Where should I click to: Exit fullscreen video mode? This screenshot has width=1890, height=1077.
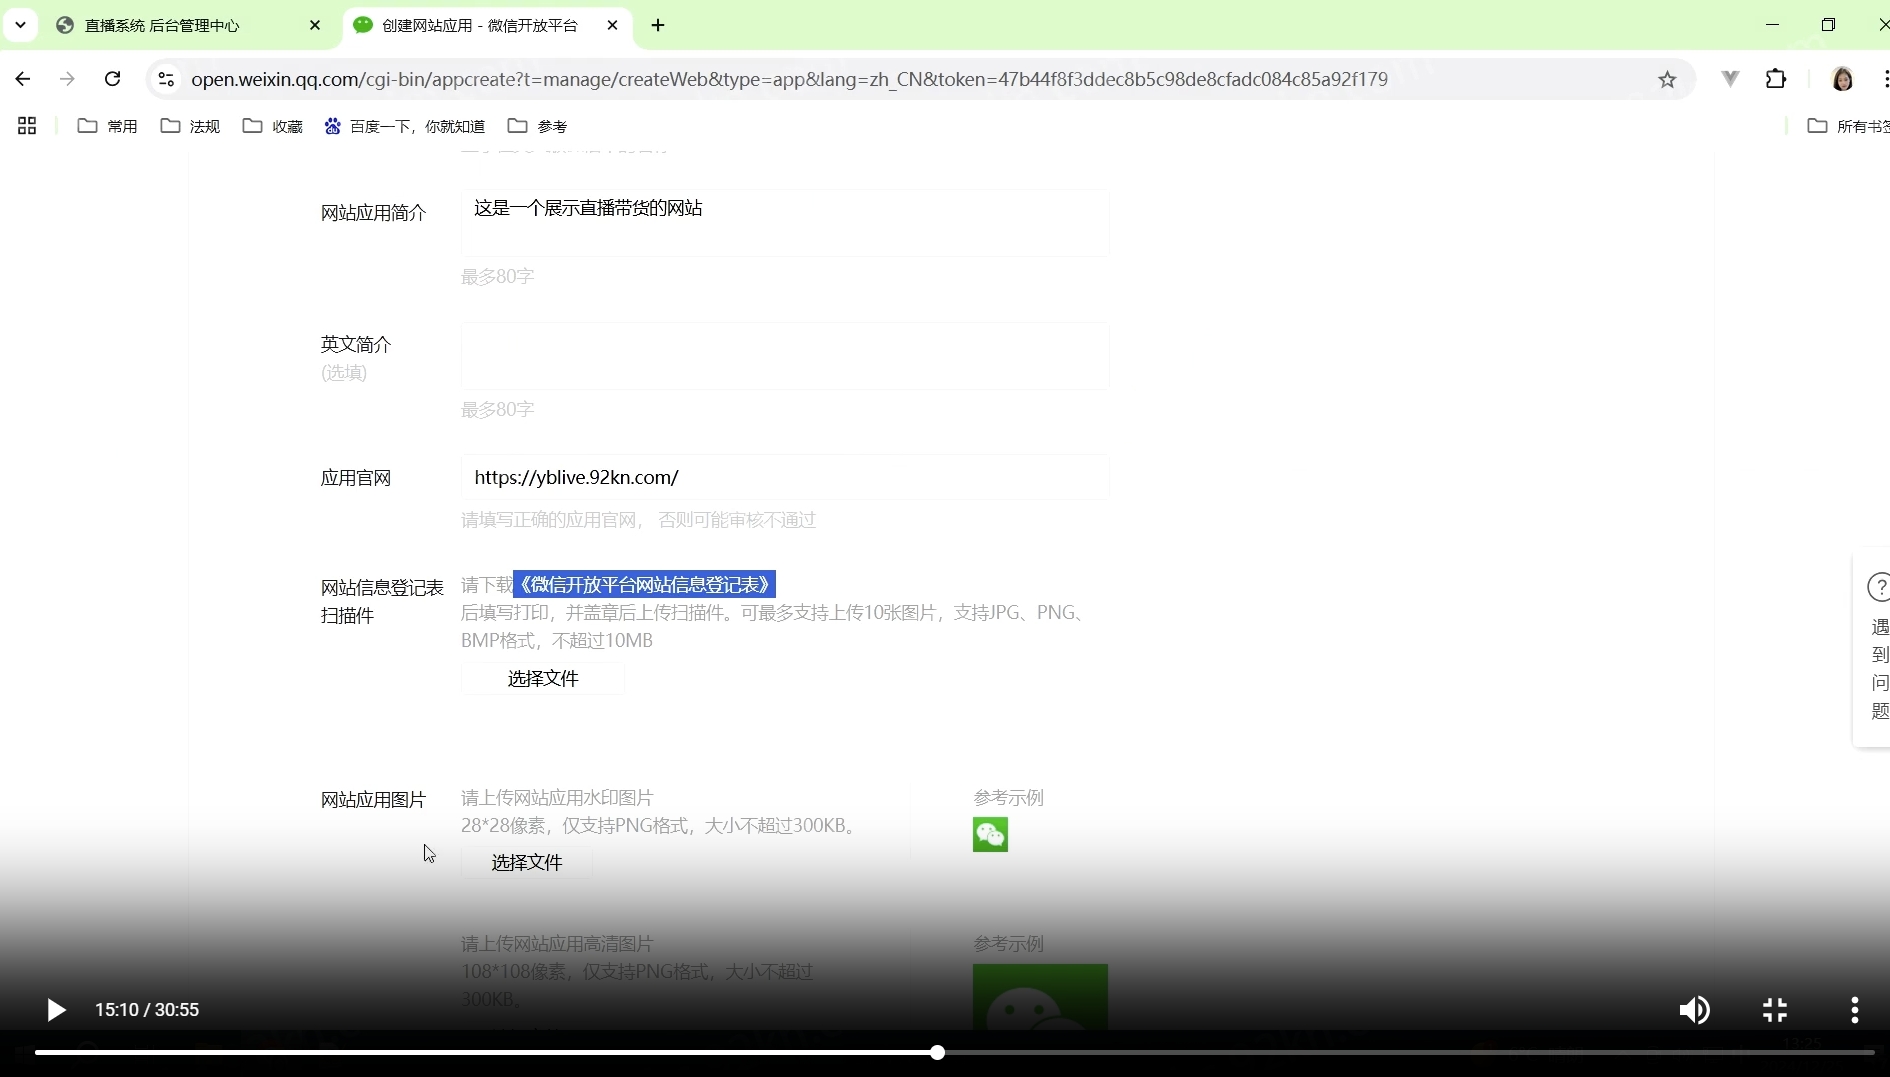1775,1010
